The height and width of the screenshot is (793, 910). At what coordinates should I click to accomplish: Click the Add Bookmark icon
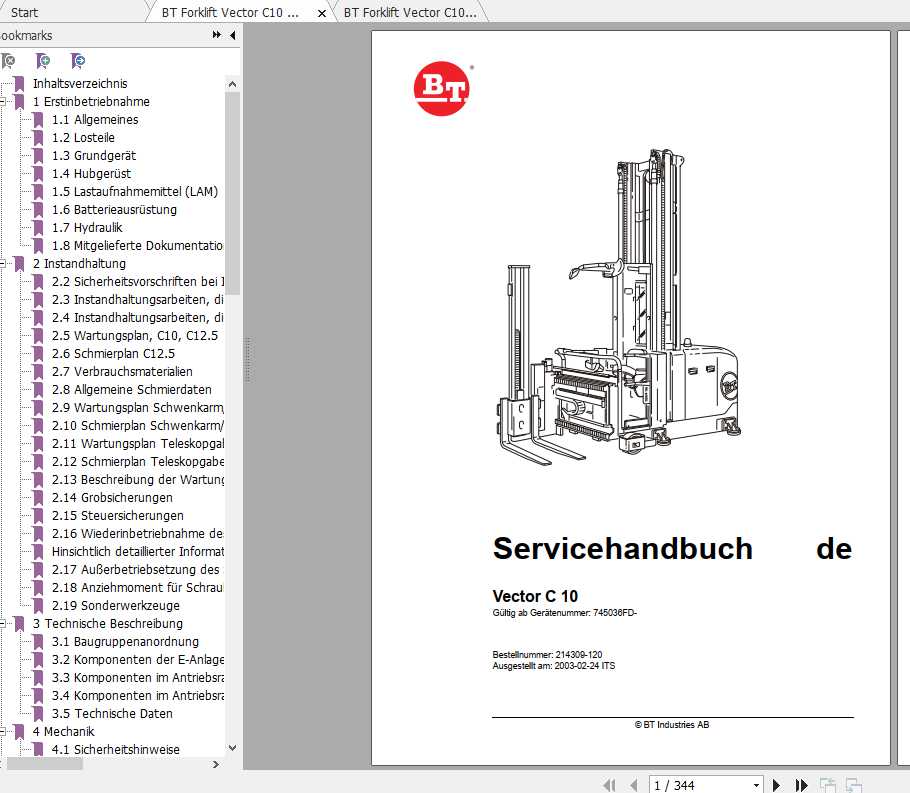pos(43,60)
